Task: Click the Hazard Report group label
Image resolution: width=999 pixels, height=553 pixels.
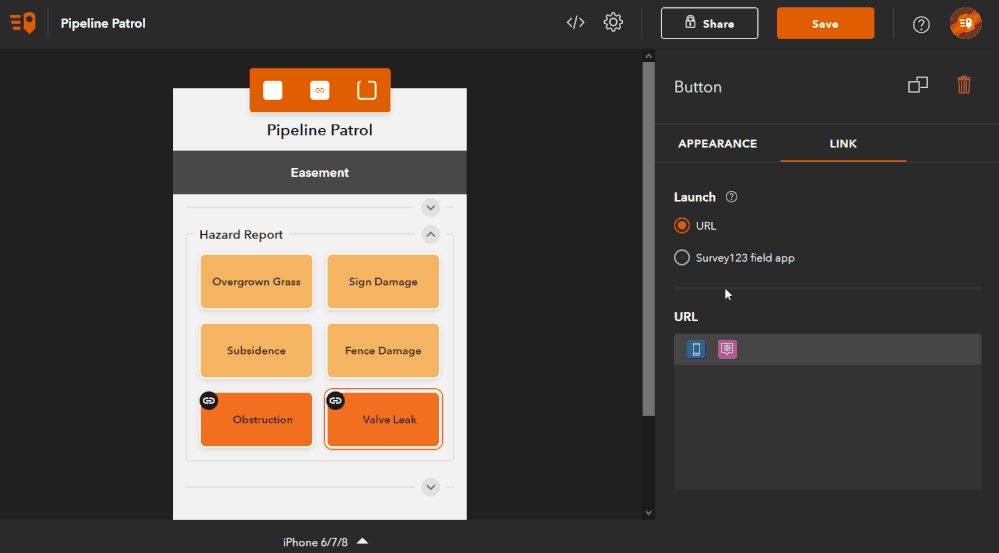Action: click(x=241, y=234)
